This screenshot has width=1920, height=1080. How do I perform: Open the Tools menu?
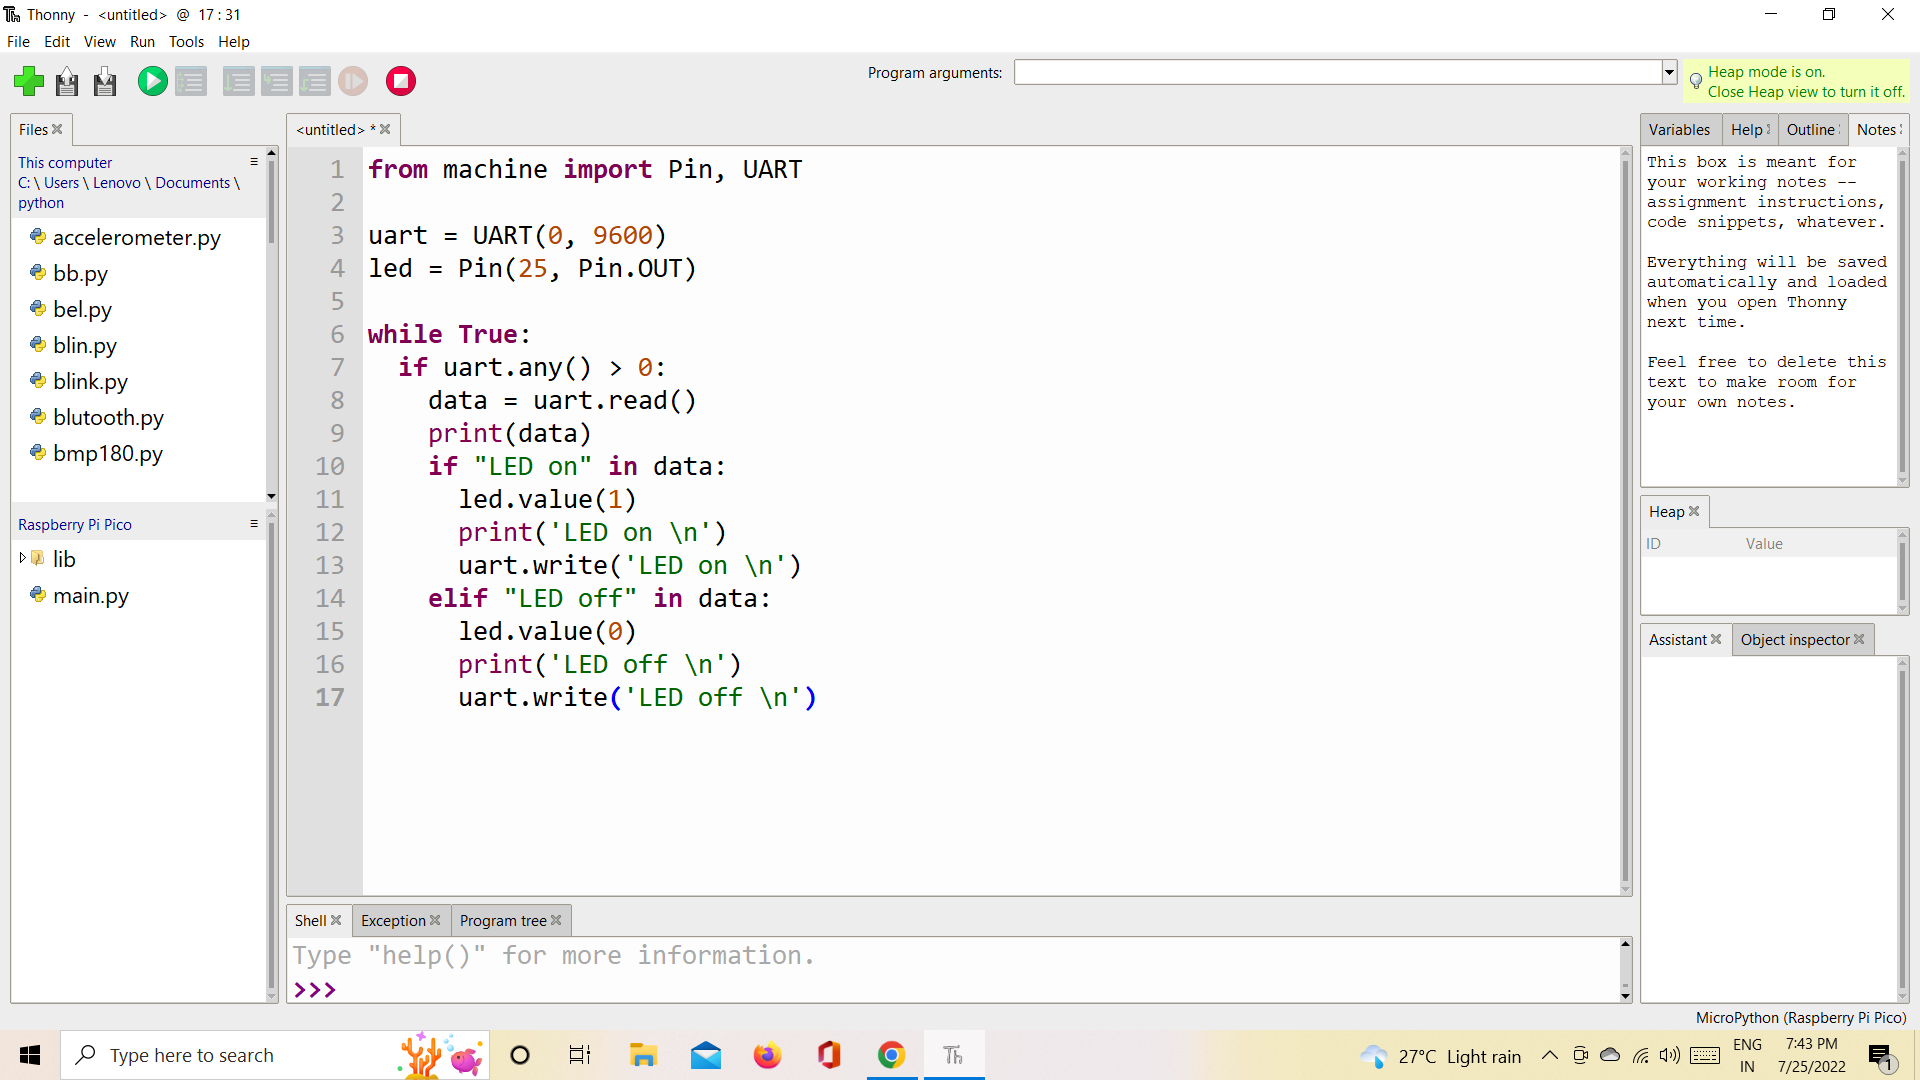tap(185, 41)
